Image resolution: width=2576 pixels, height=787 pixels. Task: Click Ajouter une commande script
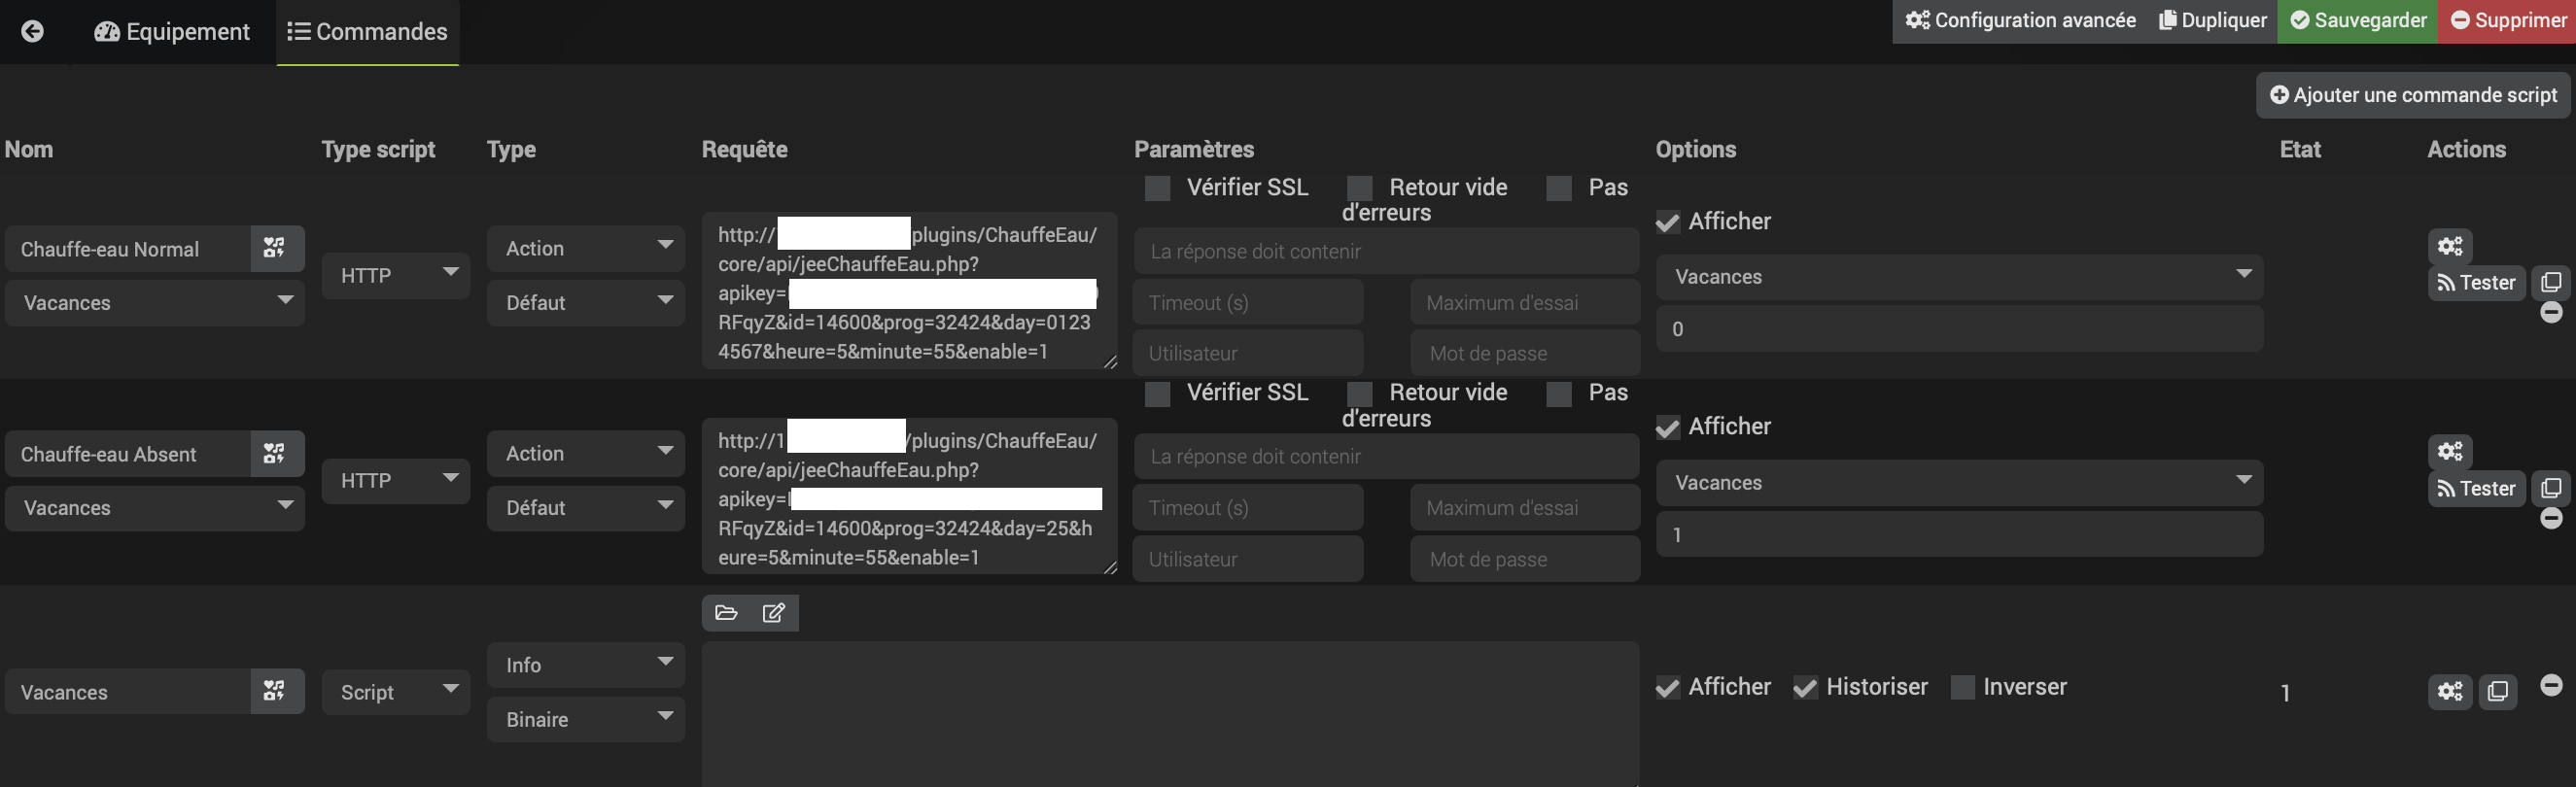click(2413, 95)
